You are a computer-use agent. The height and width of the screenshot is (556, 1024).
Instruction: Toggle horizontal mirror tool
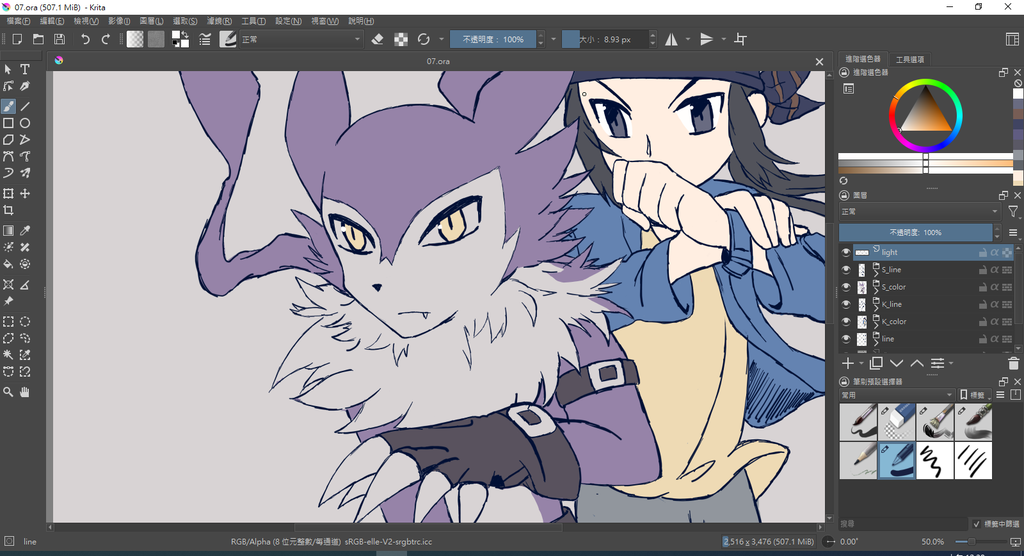pos(671,39)
